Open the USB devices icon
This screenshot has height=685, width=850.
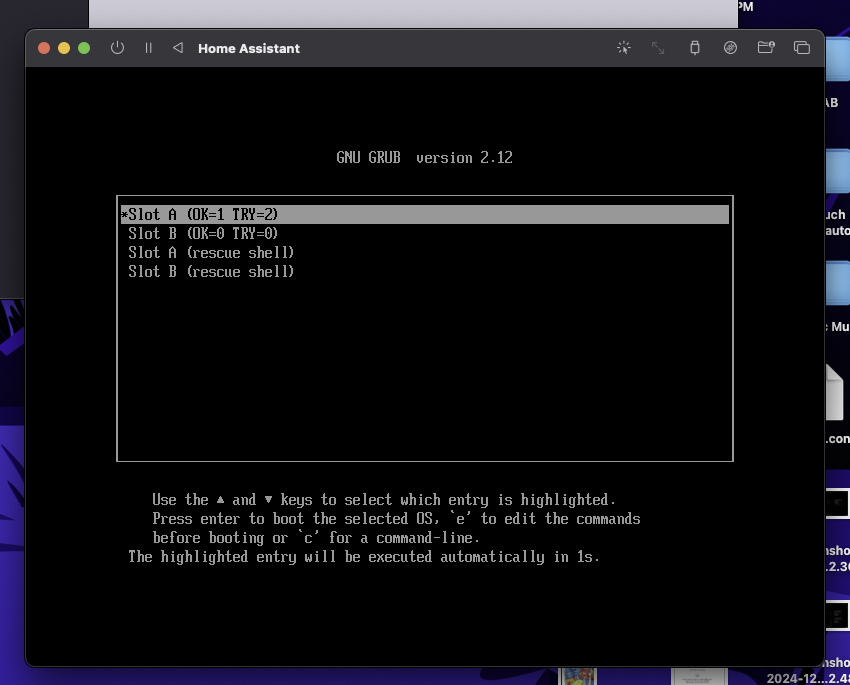695,47
